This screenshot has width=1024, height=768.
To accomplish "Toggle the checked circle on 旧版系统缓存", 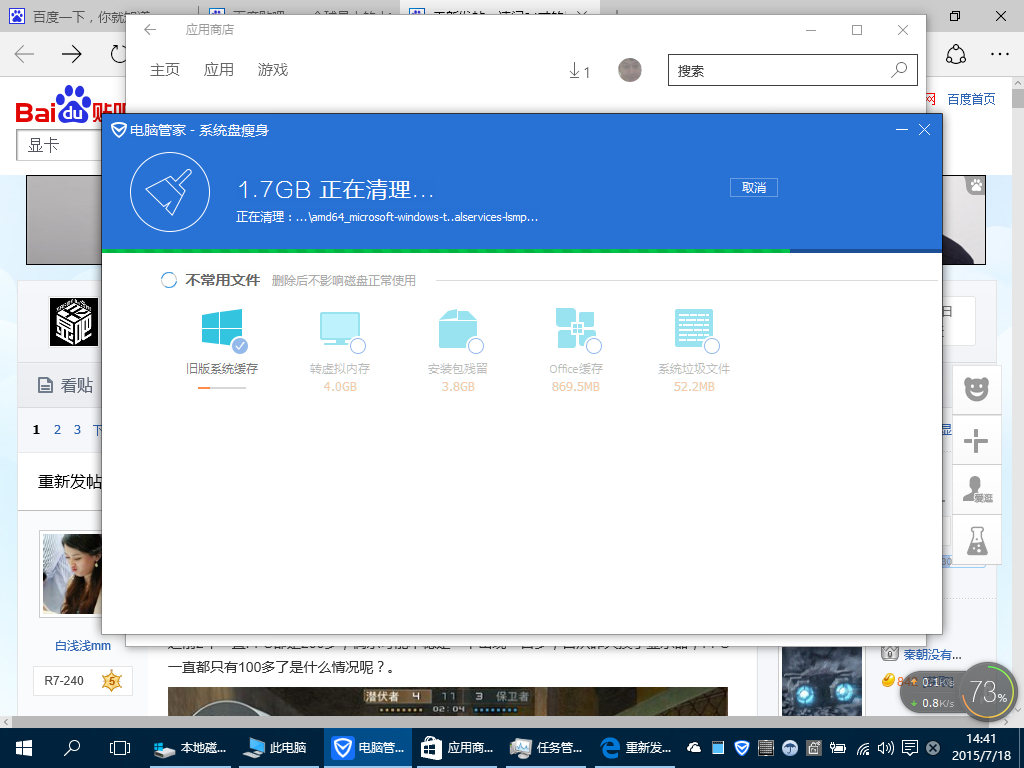I will (x=240, y=345).
